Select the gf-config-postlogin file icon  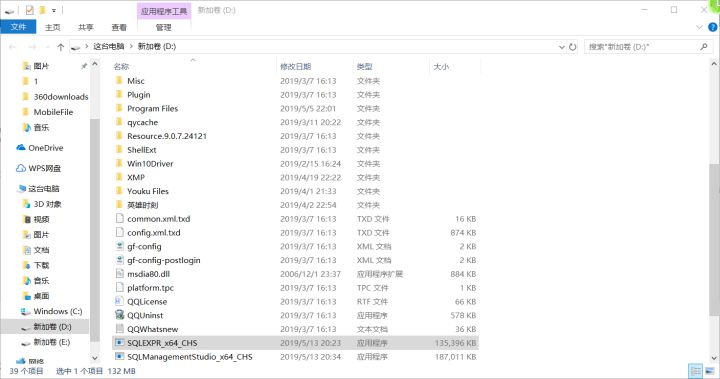pos(119,260)
